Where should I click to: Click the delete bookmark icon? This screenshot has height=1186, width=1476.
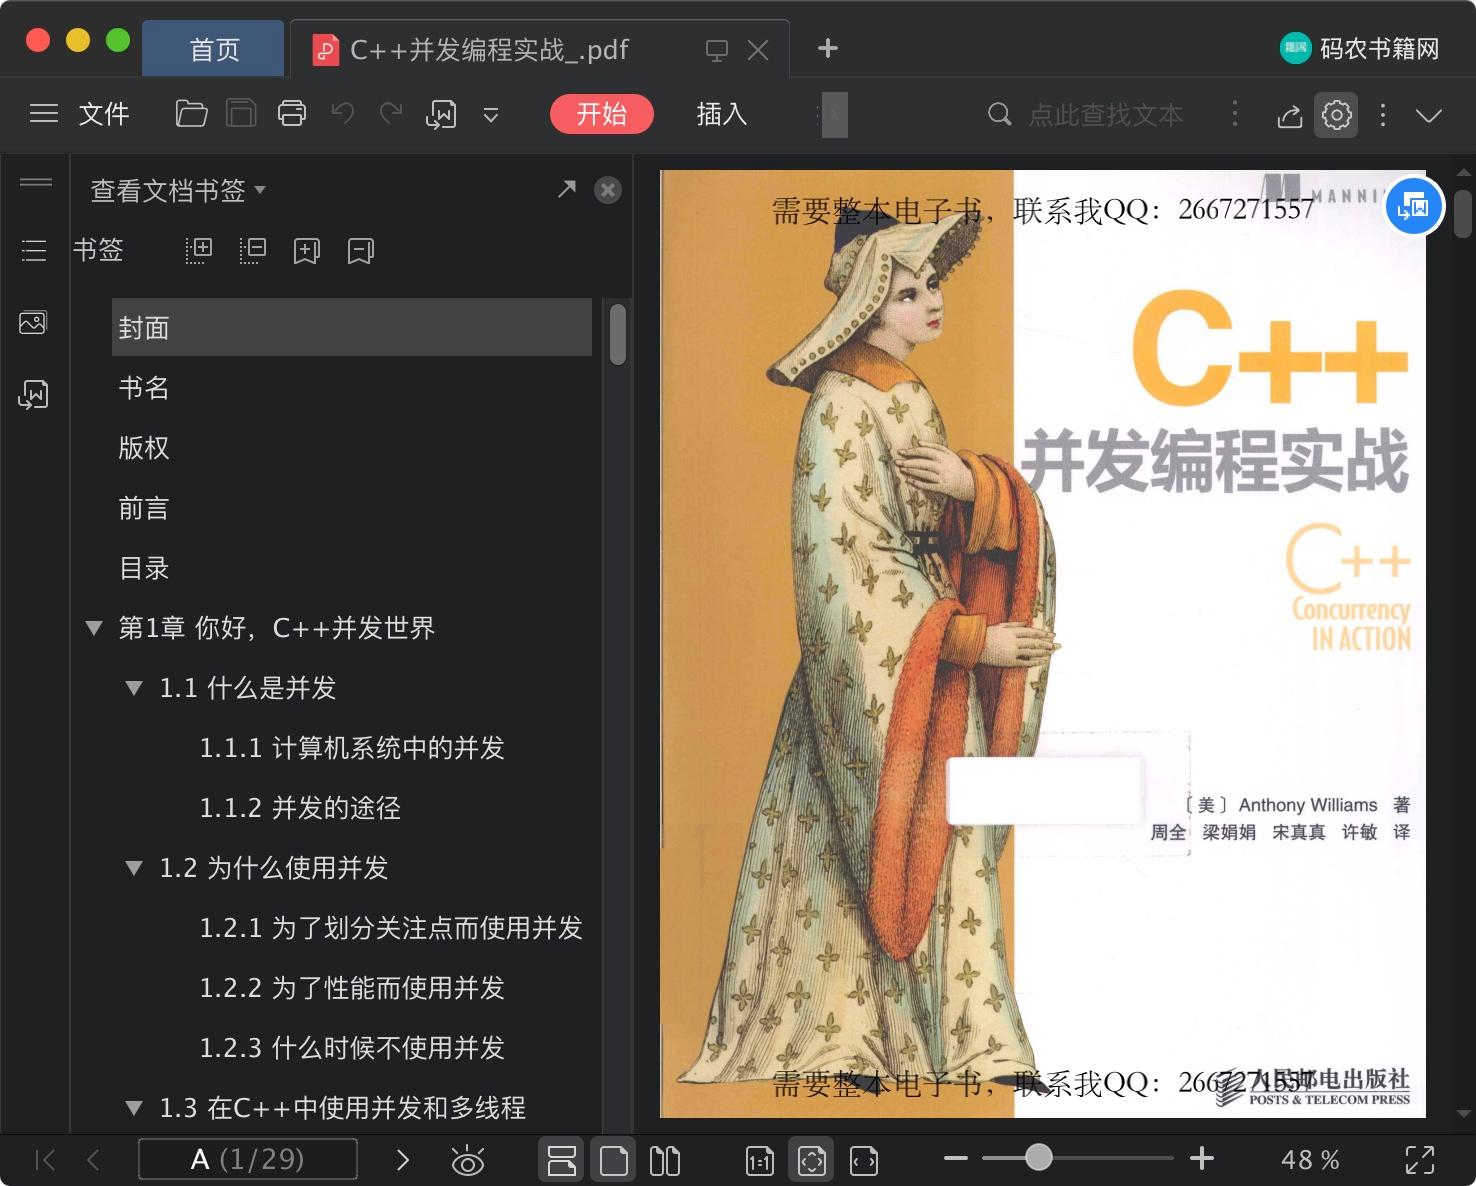(360, 250)
